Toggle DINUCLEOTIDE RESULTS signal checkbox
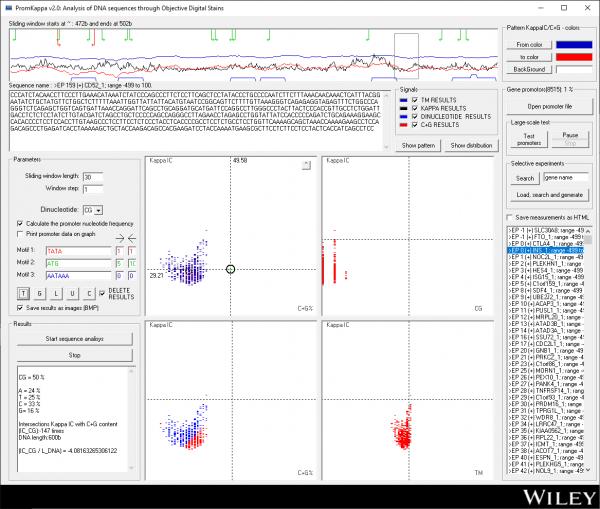Image resolution: width=600 pixels, height=509 pixels. click(415, 116)
